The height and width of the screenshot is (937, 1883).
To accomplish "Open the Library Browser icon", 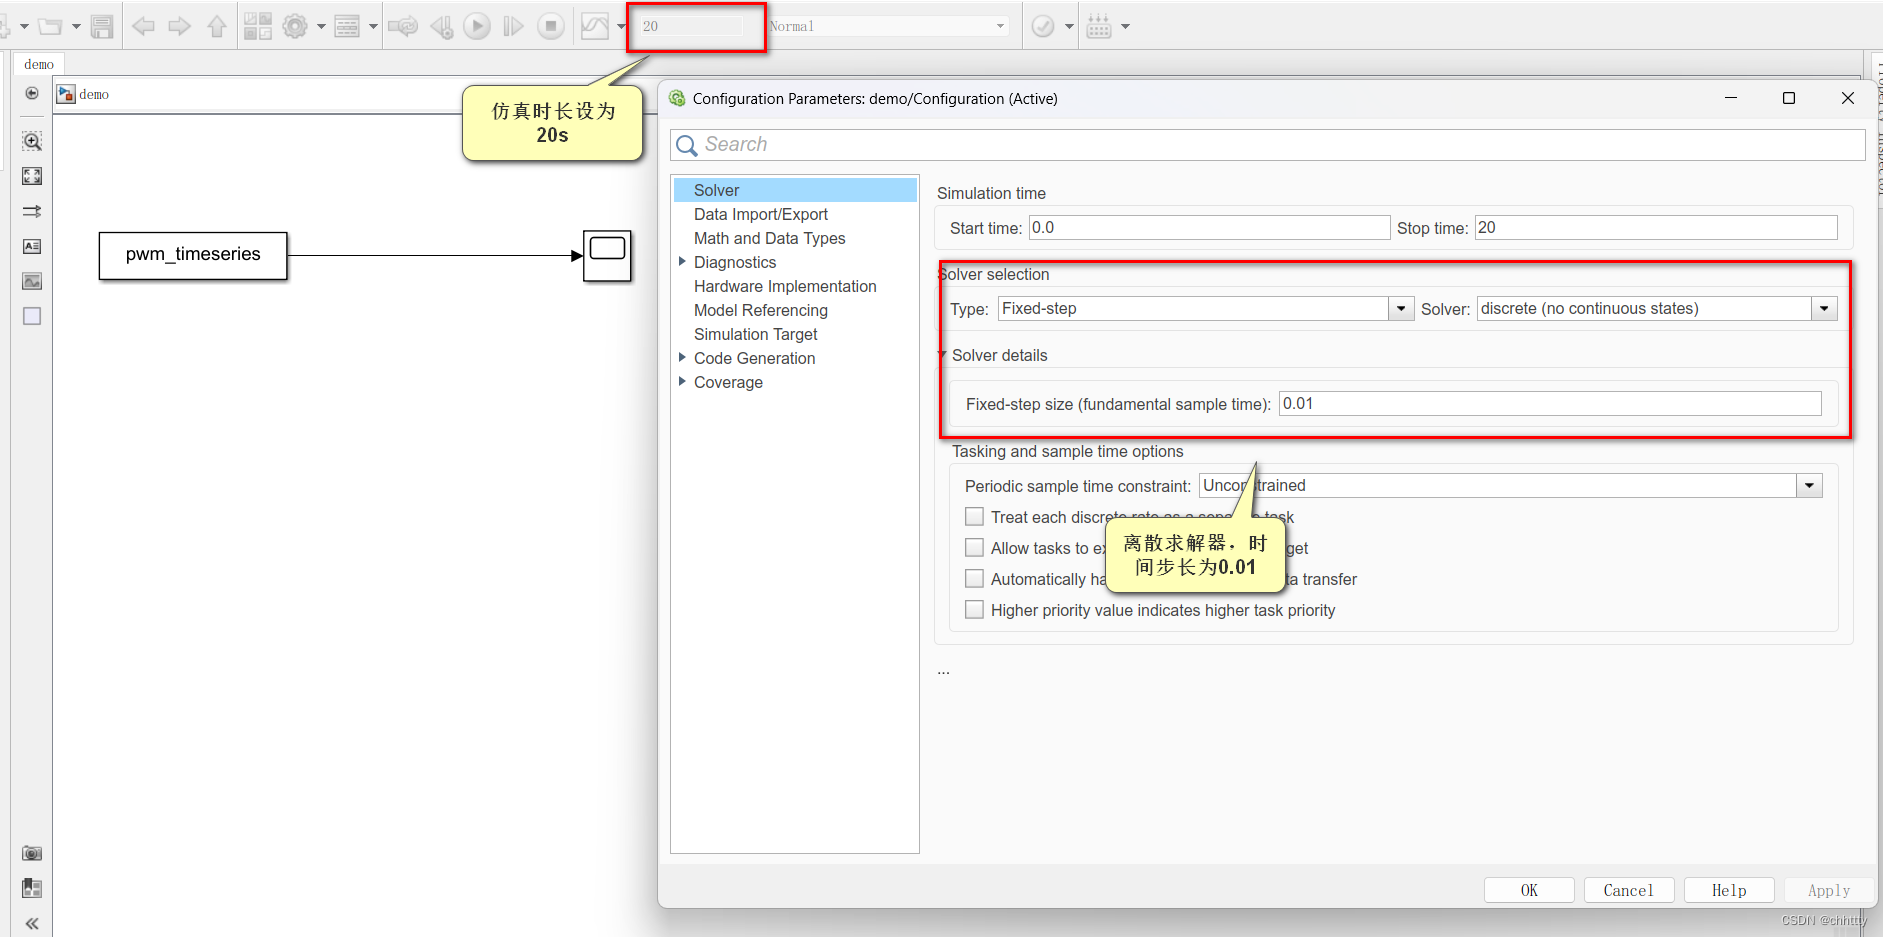I will pos(258,27).
